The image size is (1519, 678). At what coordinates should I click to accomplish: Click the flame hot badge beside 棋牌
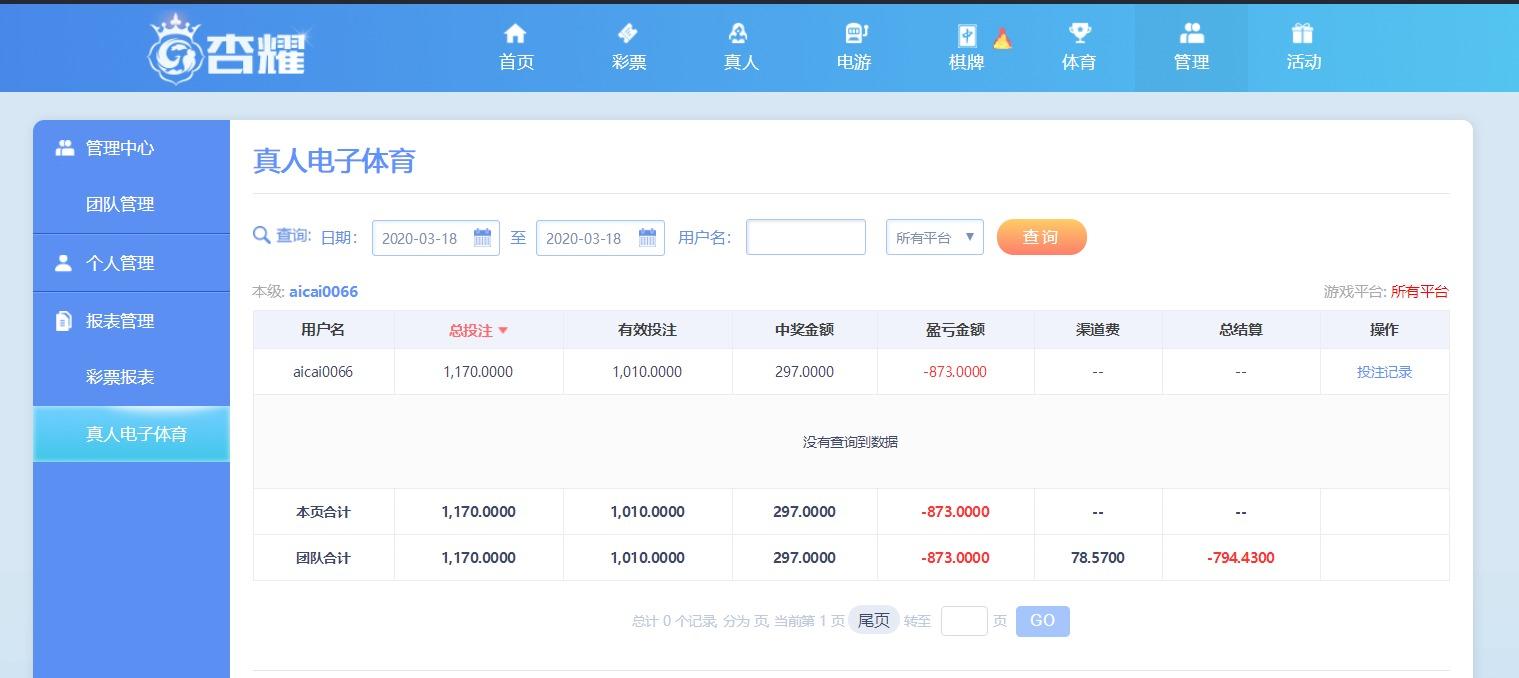[1002, 39]
